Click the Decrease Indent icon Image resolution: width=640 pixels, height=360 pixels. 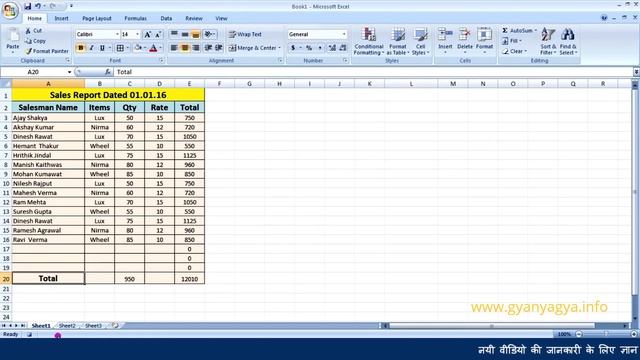[208, 48]
